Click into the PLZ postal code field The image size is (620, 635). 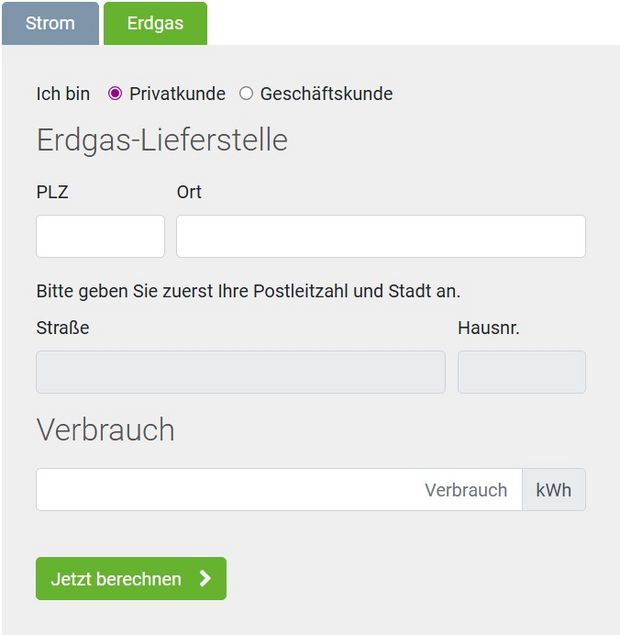(100, 236)
